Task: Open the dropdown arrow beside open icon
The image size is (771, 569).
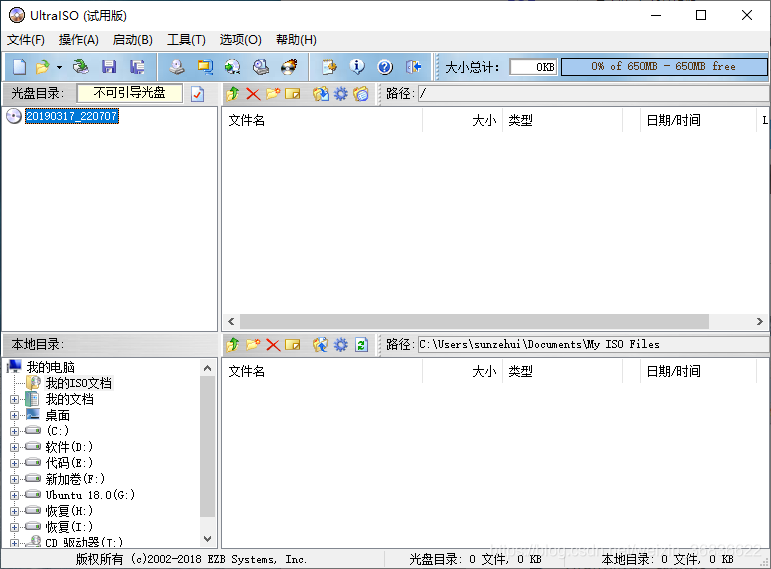Action: [59, 67]
